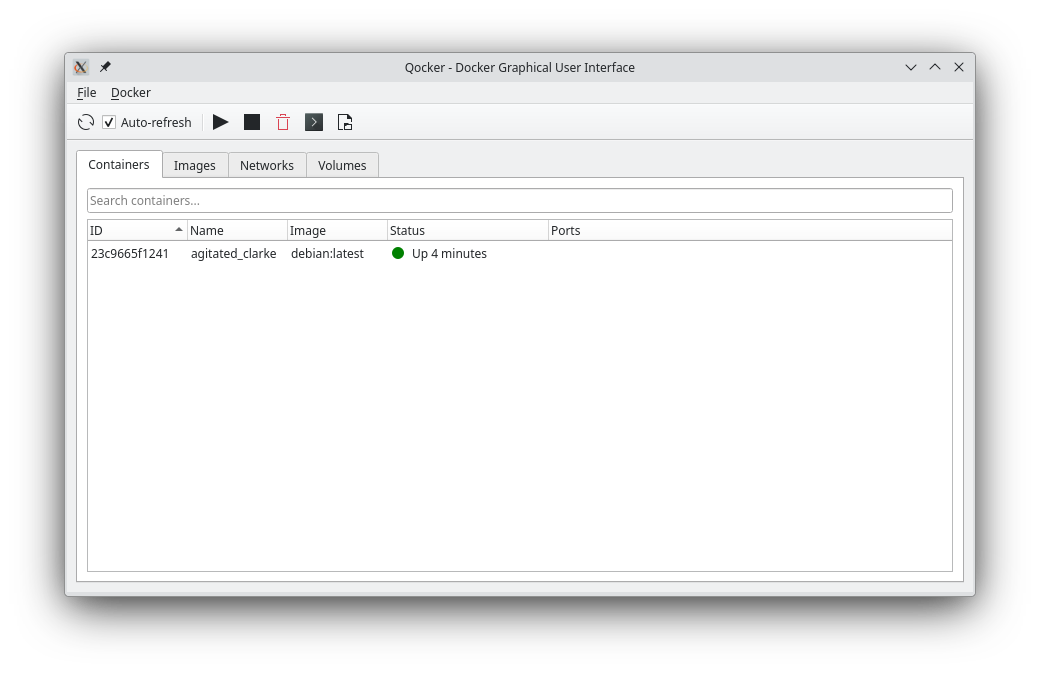1040x673 pixels.
Task: Pin window with the pin icon
Action: (x=105, y=67)
